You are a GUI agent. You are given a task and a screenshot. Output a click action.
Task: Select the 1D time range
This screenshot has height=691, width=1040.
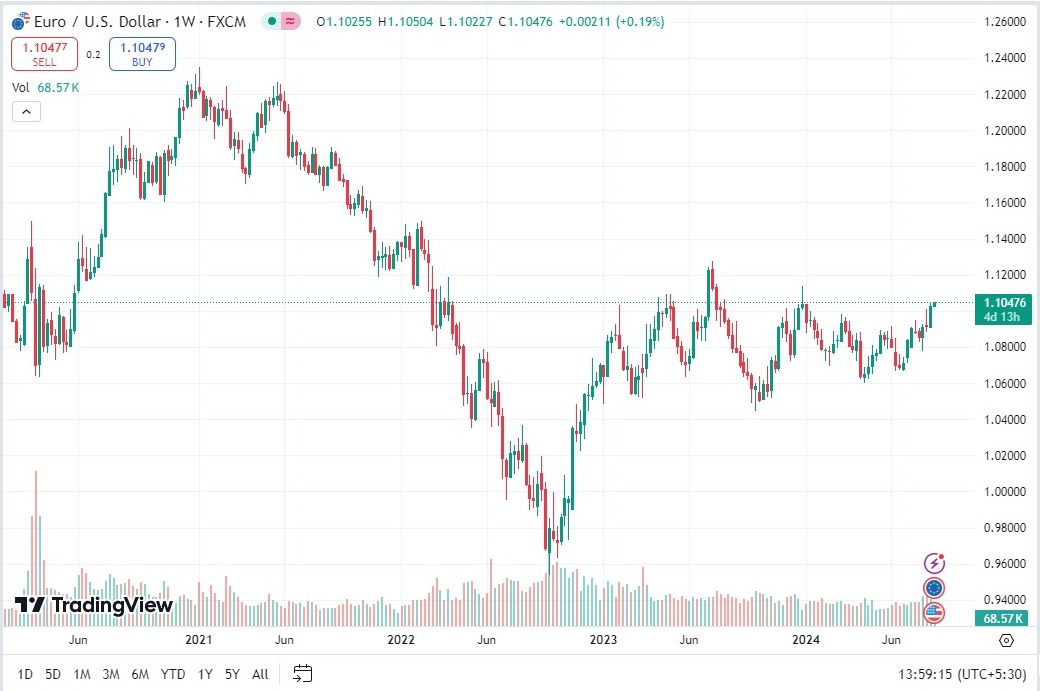pyautogui.click(x=26, y=674)
